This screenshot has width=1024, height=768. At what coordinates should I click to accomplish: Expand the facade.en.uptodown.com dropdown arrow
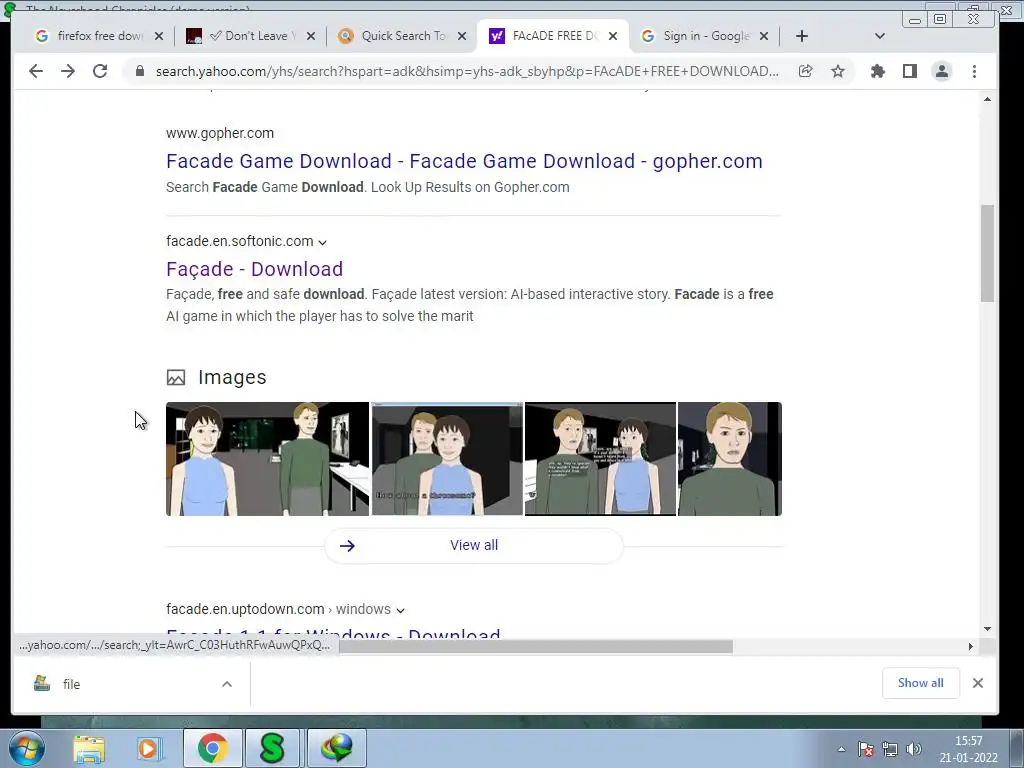[x=400, y=610]
